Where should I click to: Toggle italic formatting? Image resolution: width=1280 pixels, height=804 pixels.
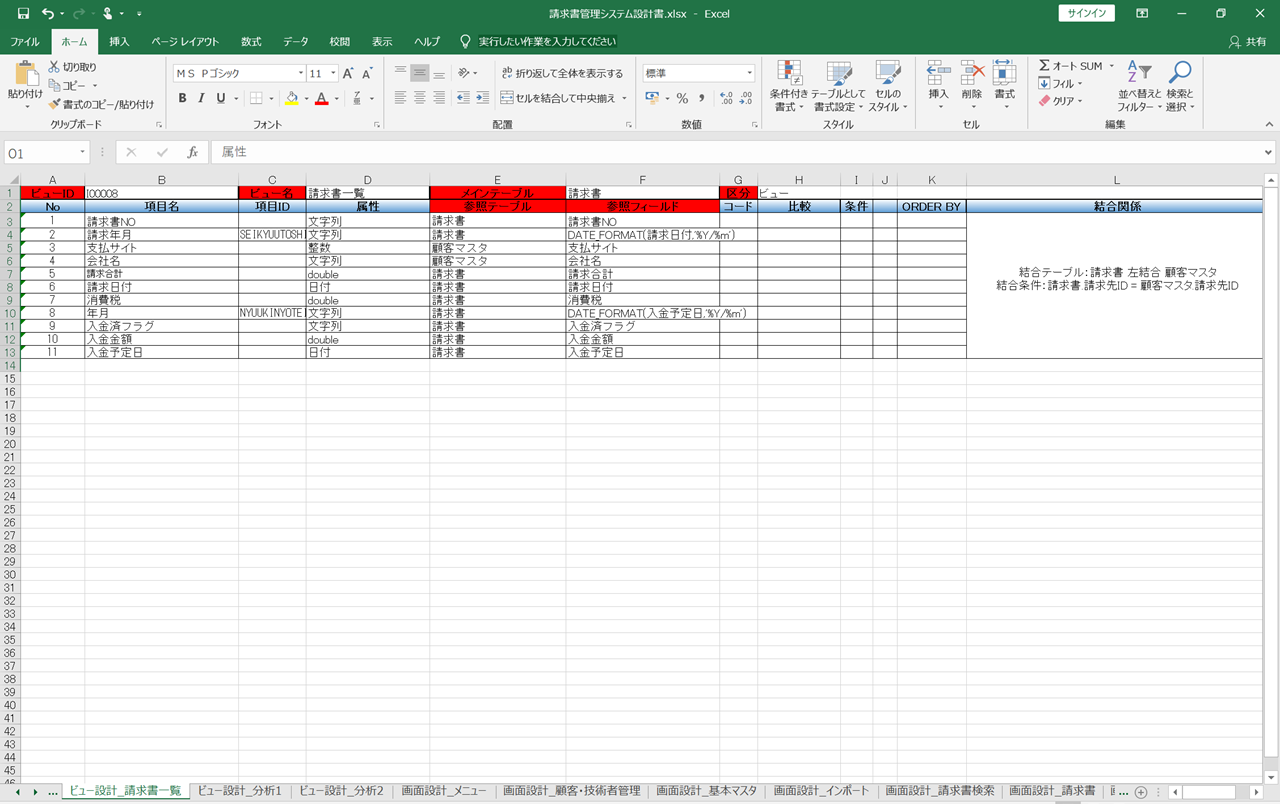201,98
